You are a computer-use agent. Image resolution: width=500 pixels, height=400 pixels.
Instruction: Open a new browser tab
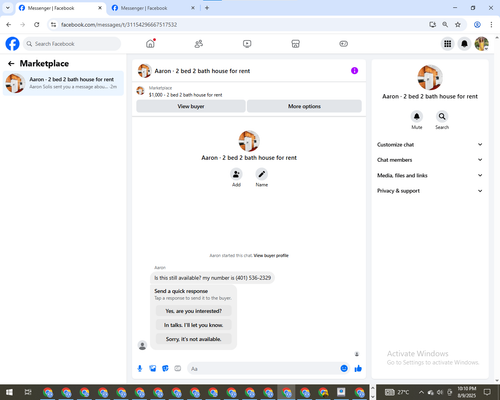tap(207, 8)
